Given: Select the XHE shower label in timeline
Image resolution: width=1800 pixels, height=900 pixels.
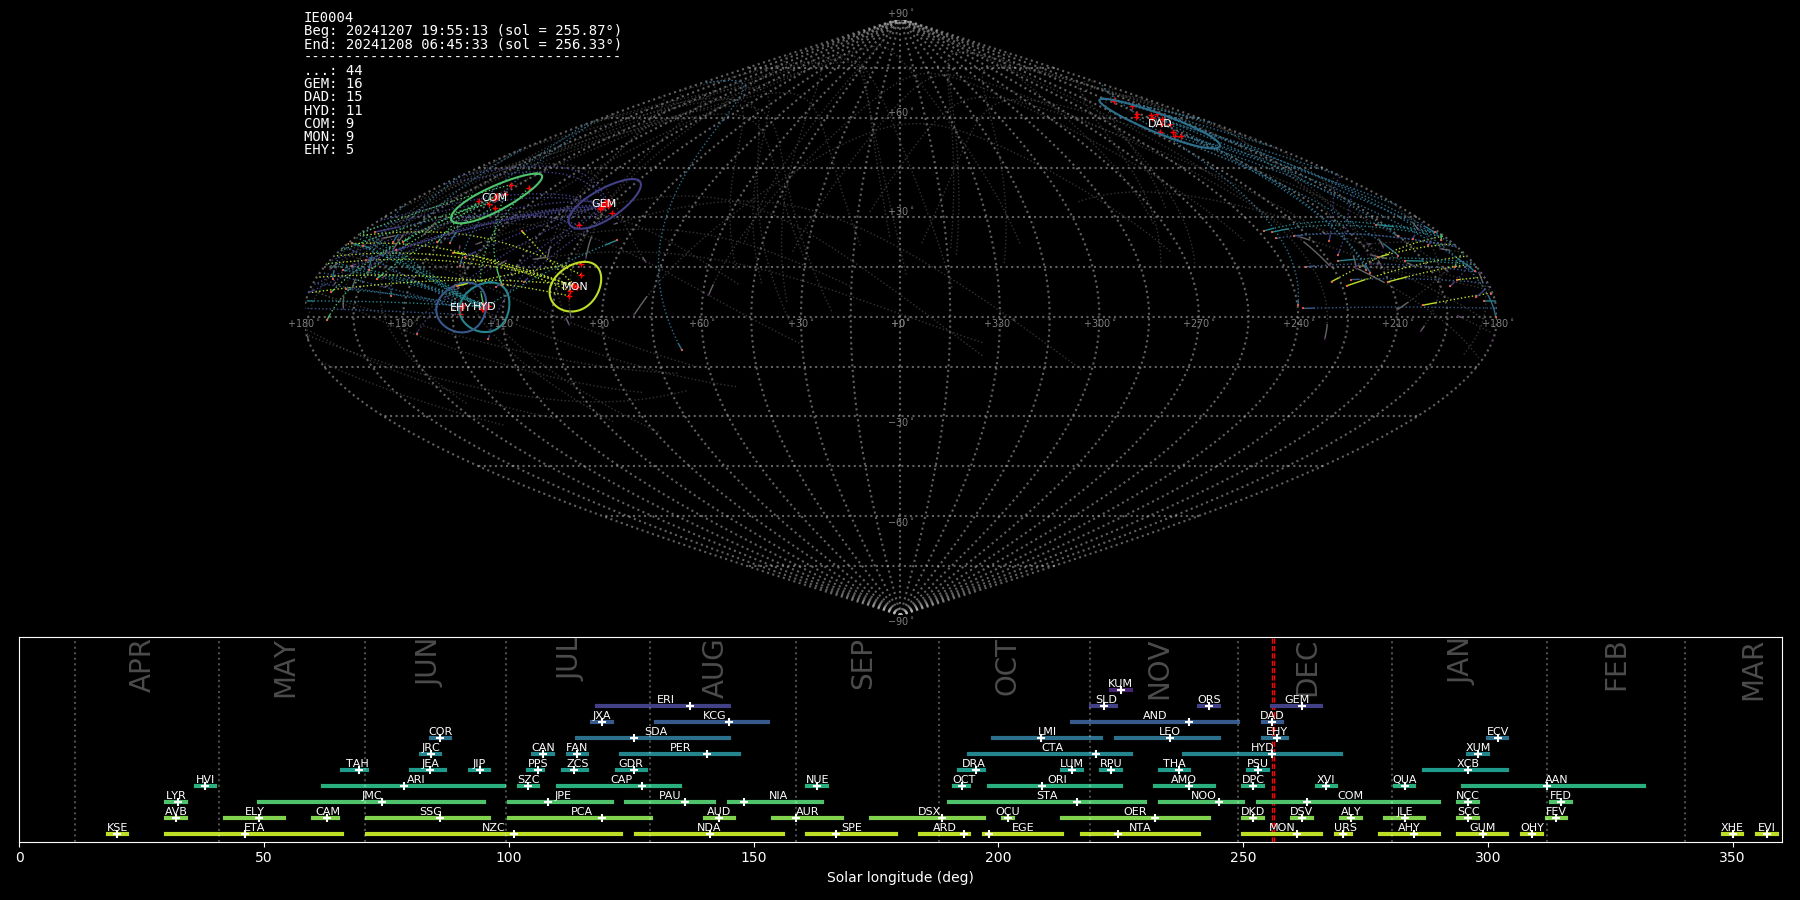Looking at the screenshot, I should [1732, 828].
